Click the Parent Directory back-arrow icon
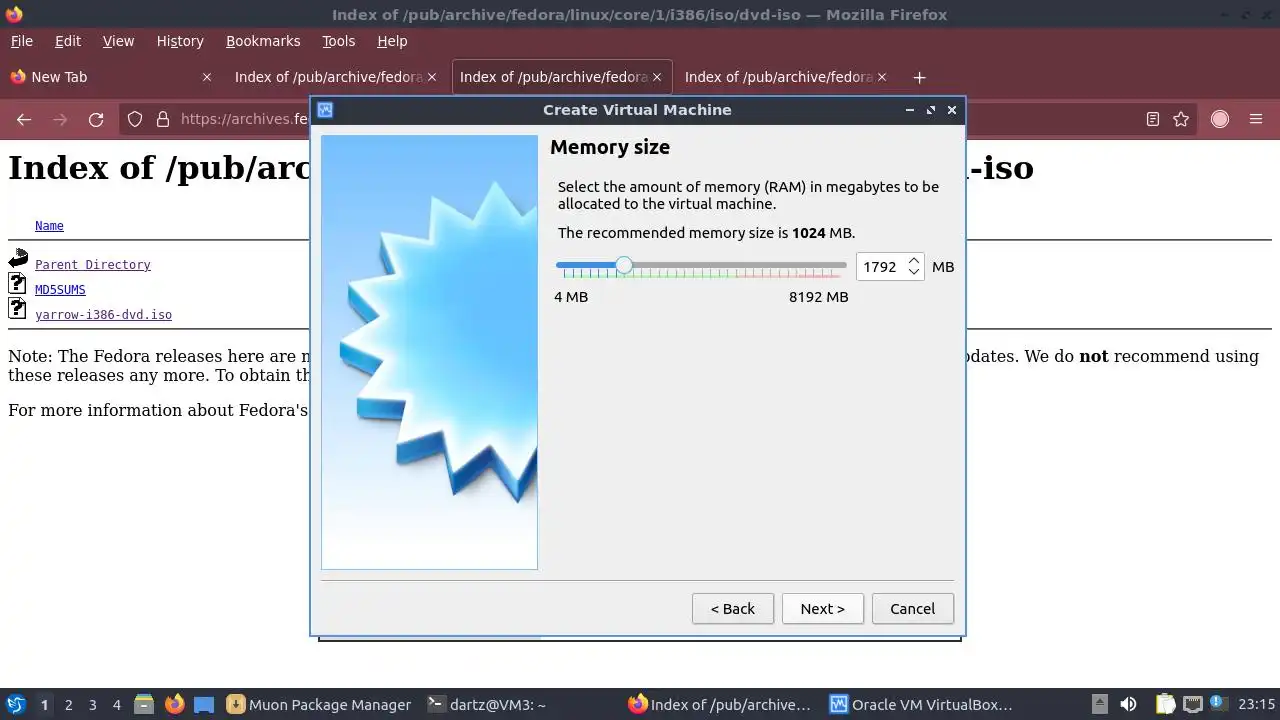The width and height of the screenshot is (1280, 720). tap(18, 259)
